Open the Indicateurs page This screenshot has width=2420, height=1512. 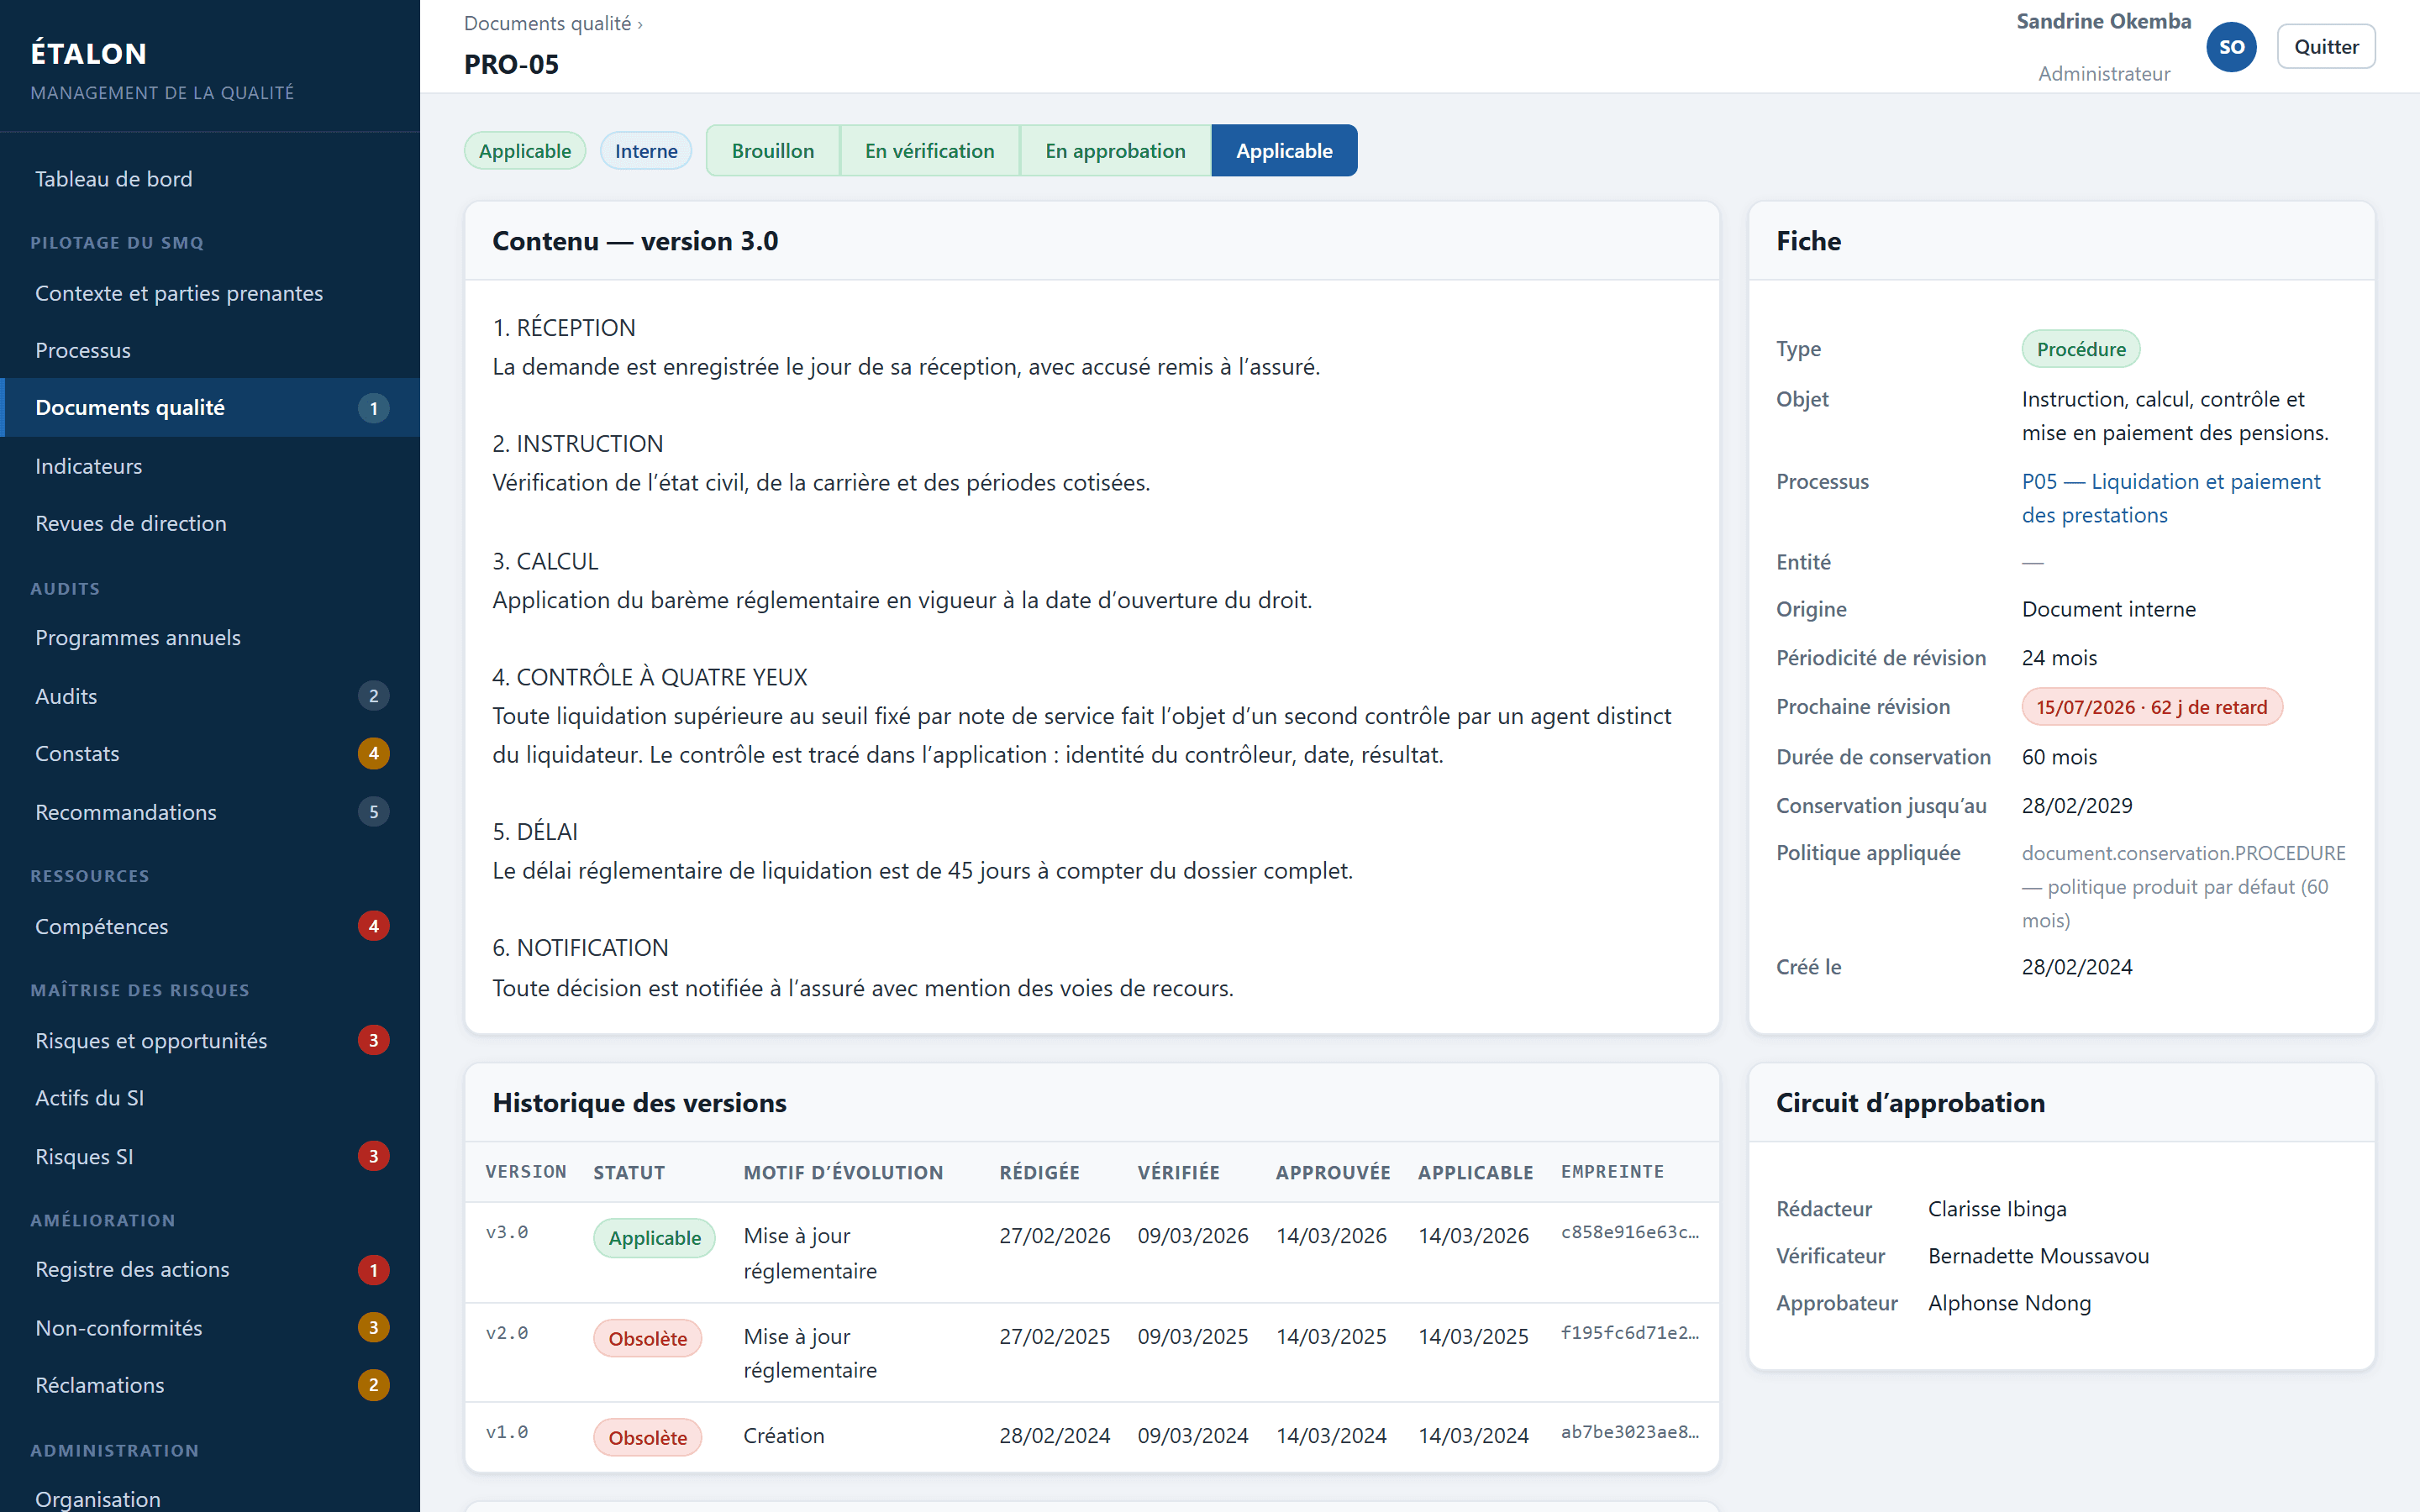tap(210, 466)
